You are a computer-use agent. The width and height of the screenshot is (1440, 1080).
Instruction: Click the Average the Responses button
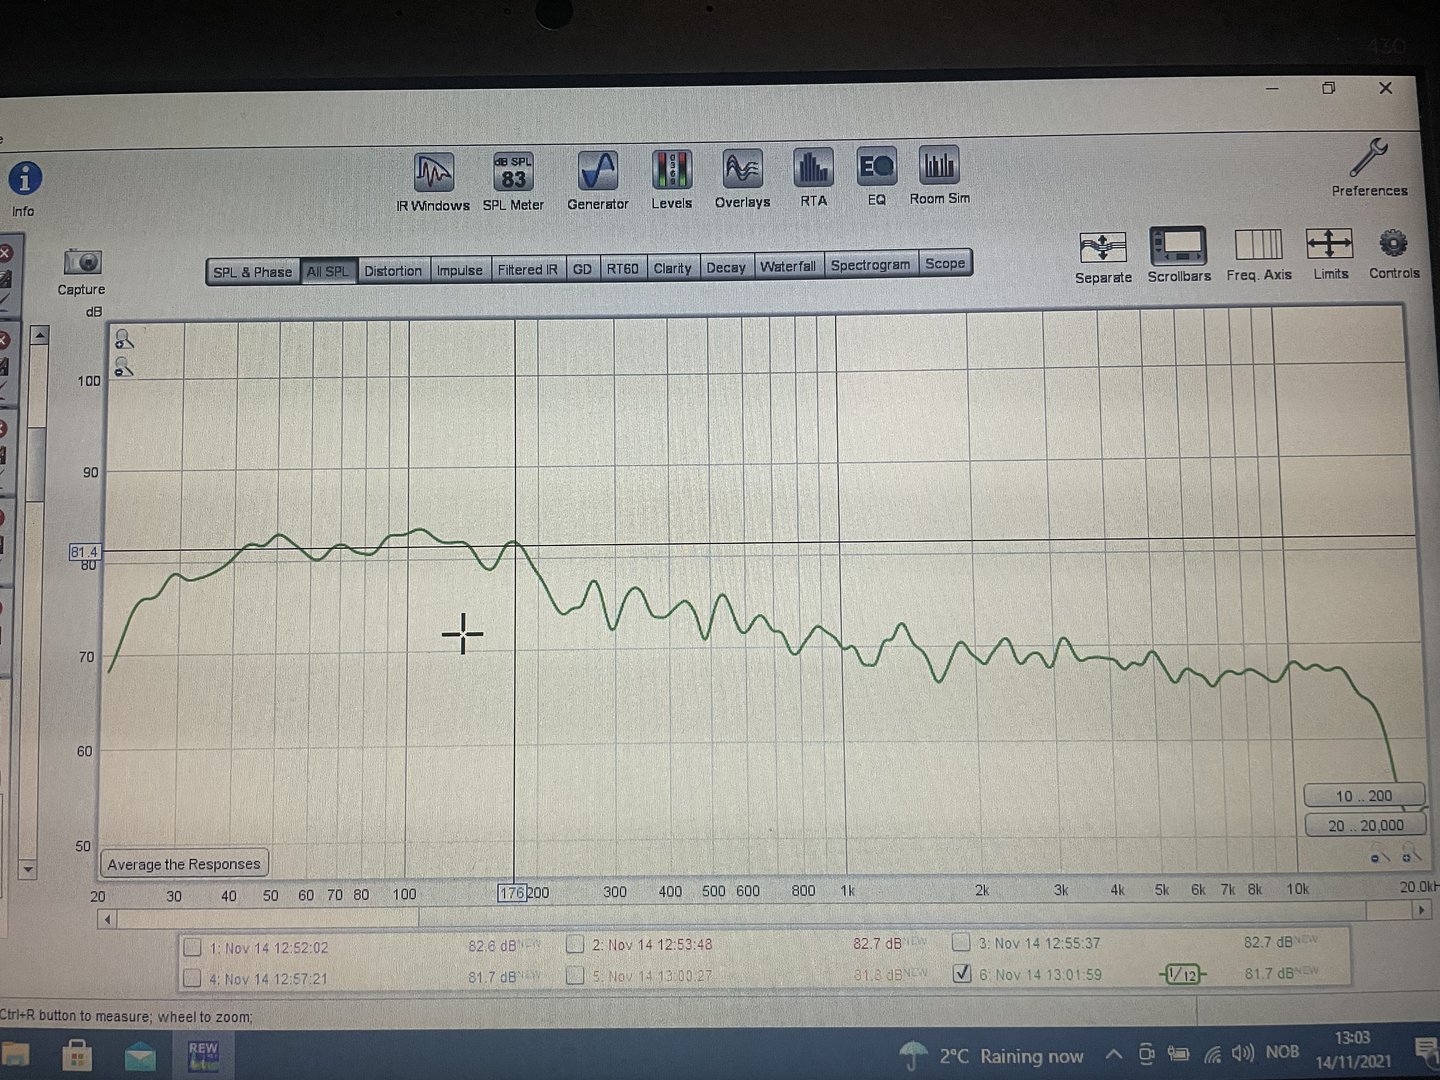[184, 864]
